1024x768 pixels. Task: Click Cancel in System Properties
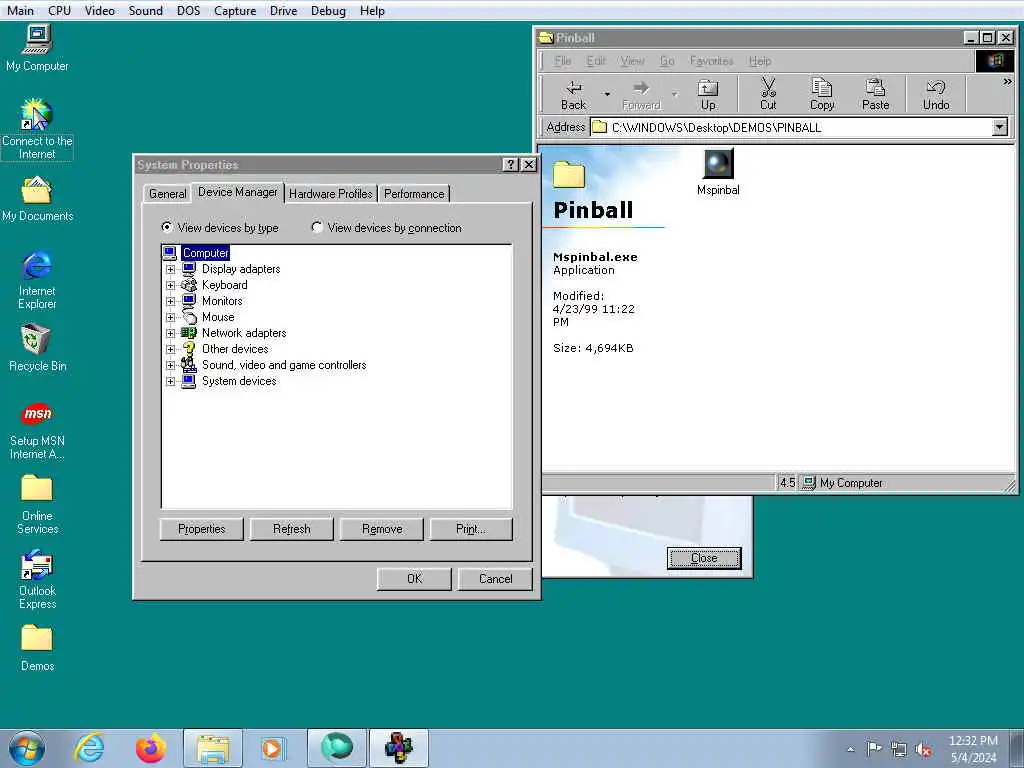pos(495,579)
